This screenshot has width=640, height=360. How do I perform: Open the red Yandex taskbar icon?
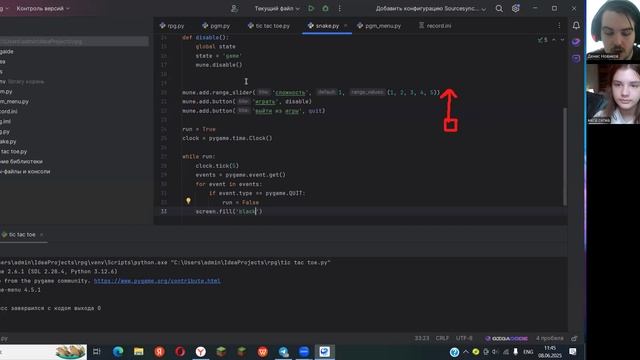[x=160, y=351]
